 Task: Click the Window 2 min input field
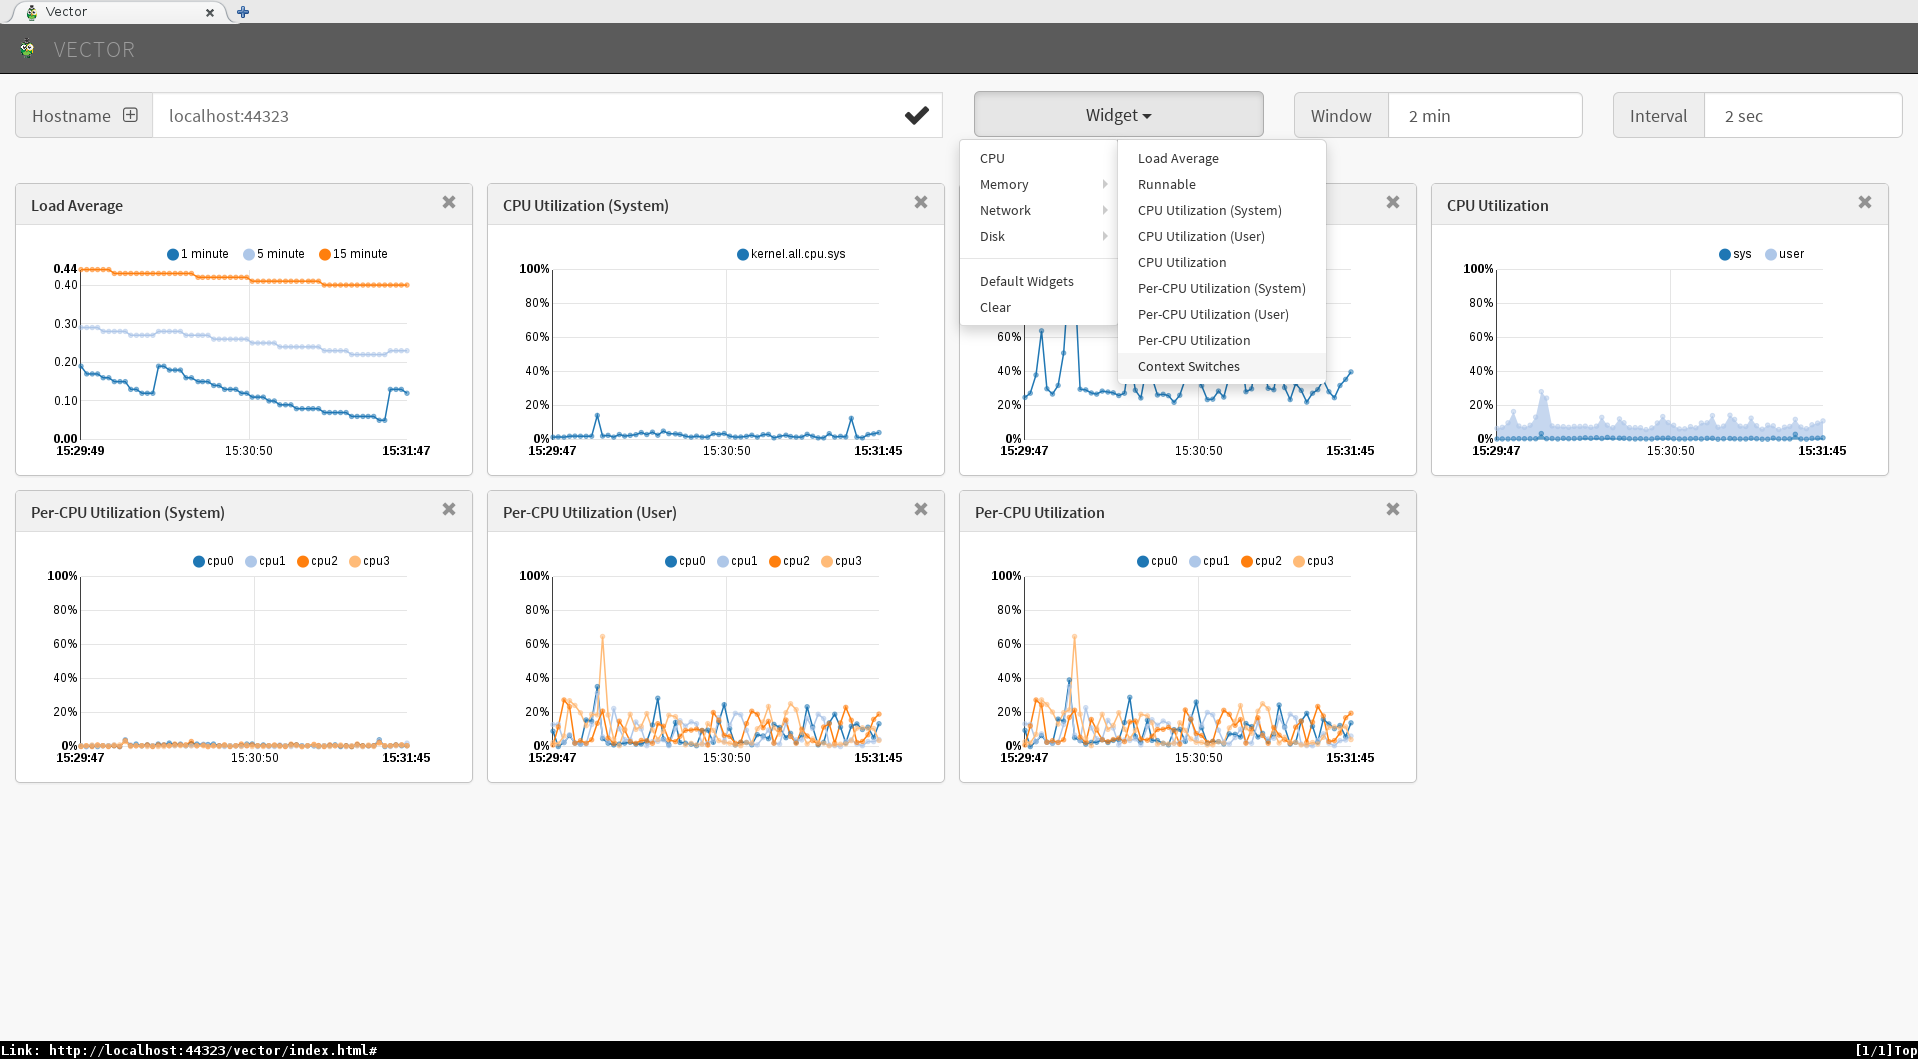coord(1484,116)
